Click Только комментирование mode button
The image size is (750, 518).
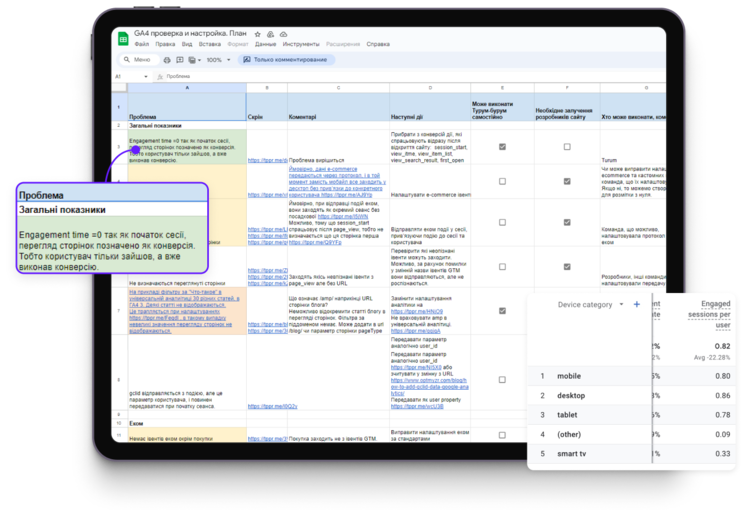click(x=286, y=60)
